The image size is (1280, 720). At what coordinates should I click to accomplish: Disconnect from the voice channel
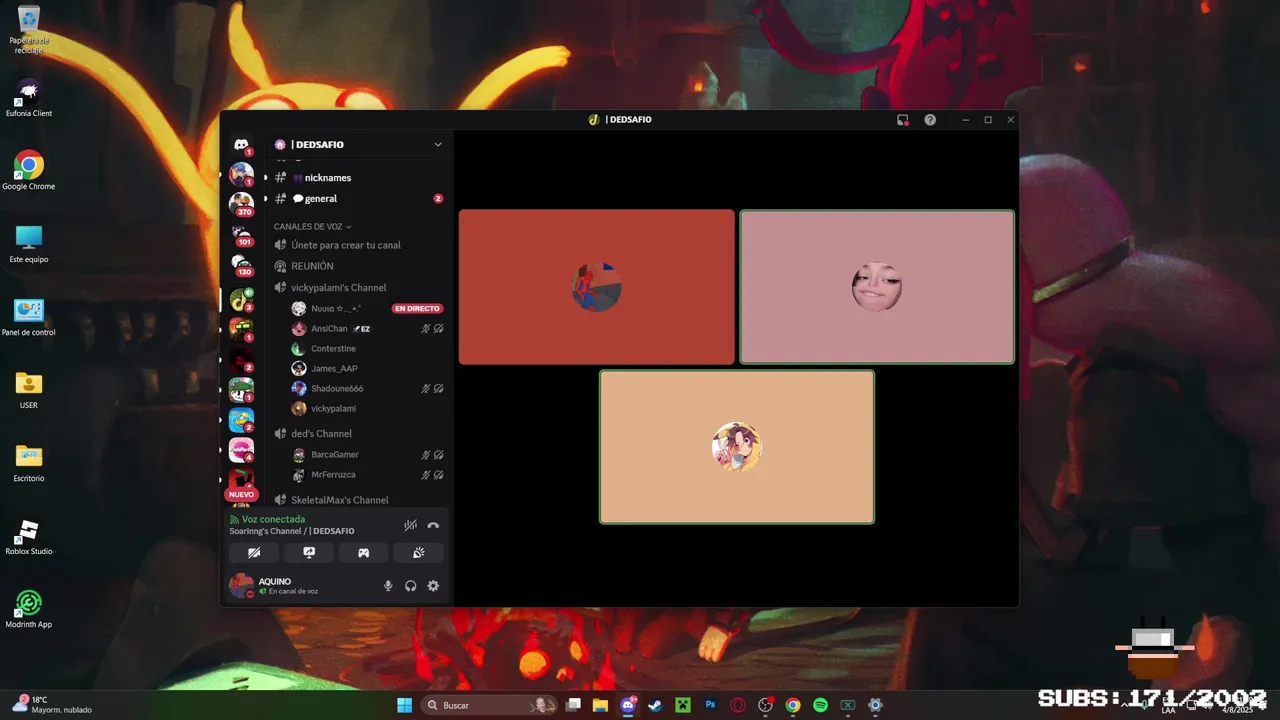click(x=433, y=525)
